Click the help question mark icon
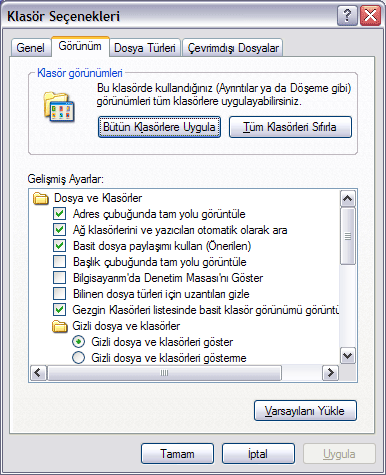The height and width of the screenshot is (475, 386). [x=347, y=16]
